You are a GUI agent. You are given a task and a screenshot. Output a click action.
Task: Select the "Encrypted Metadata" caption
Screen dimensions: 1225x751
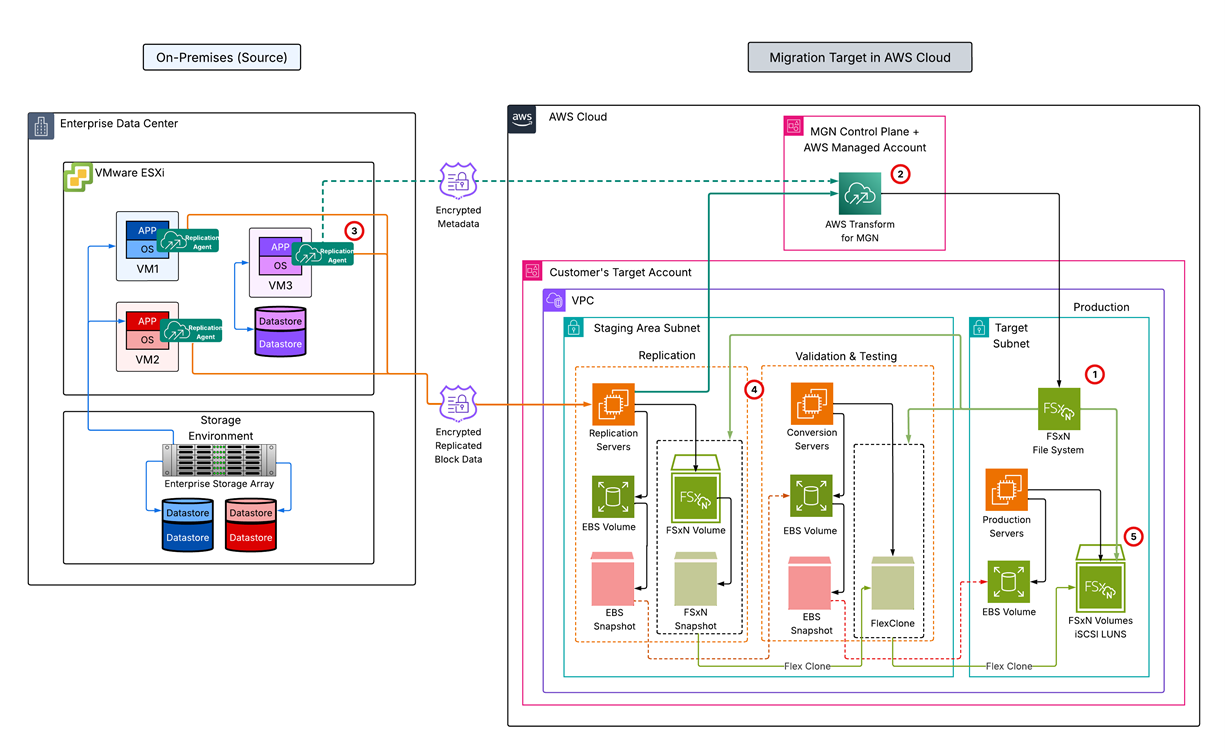(458, 217)
